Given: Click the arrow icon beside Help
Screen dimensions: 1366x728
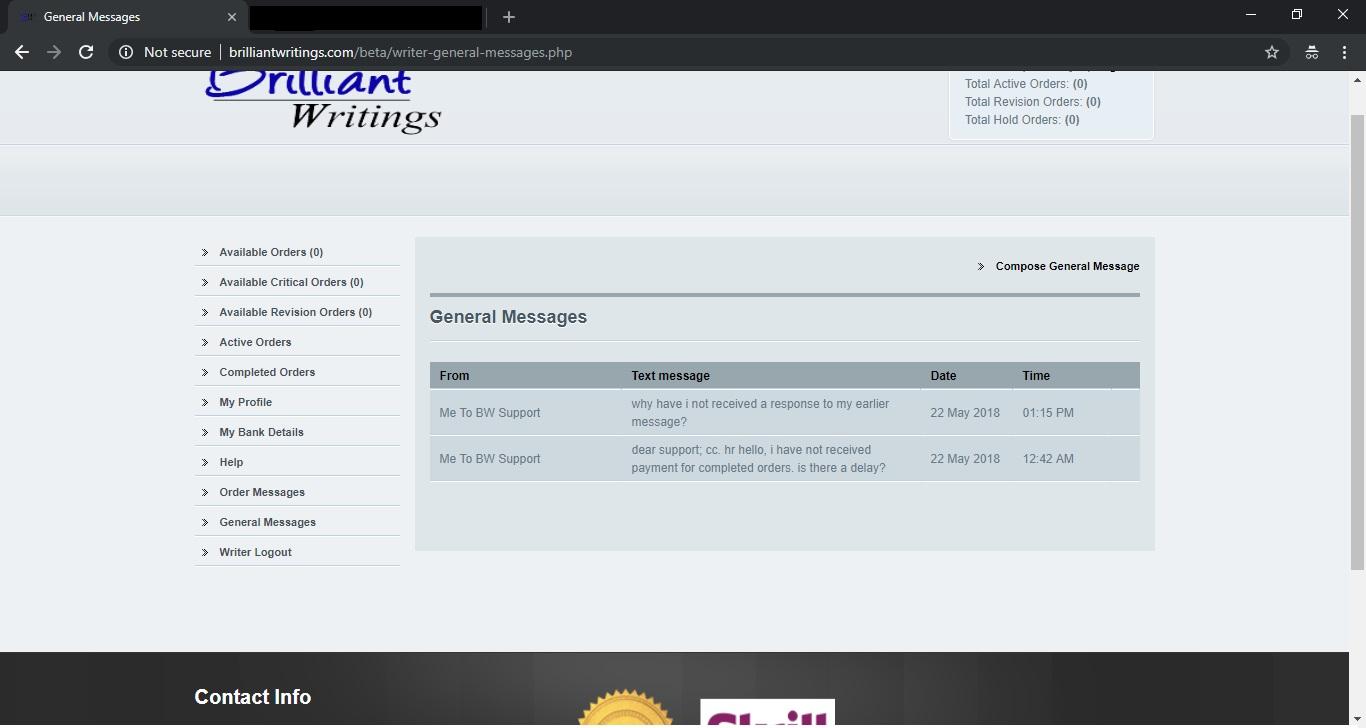Looking at the screenshot, I should click(205, 462).
